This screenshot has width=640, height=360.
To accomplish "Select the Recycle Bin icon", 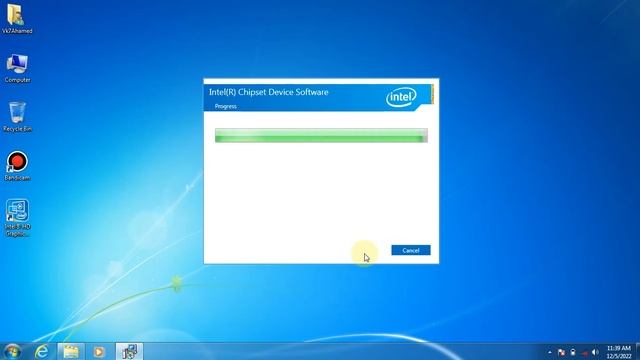I will tap(17, 117).
